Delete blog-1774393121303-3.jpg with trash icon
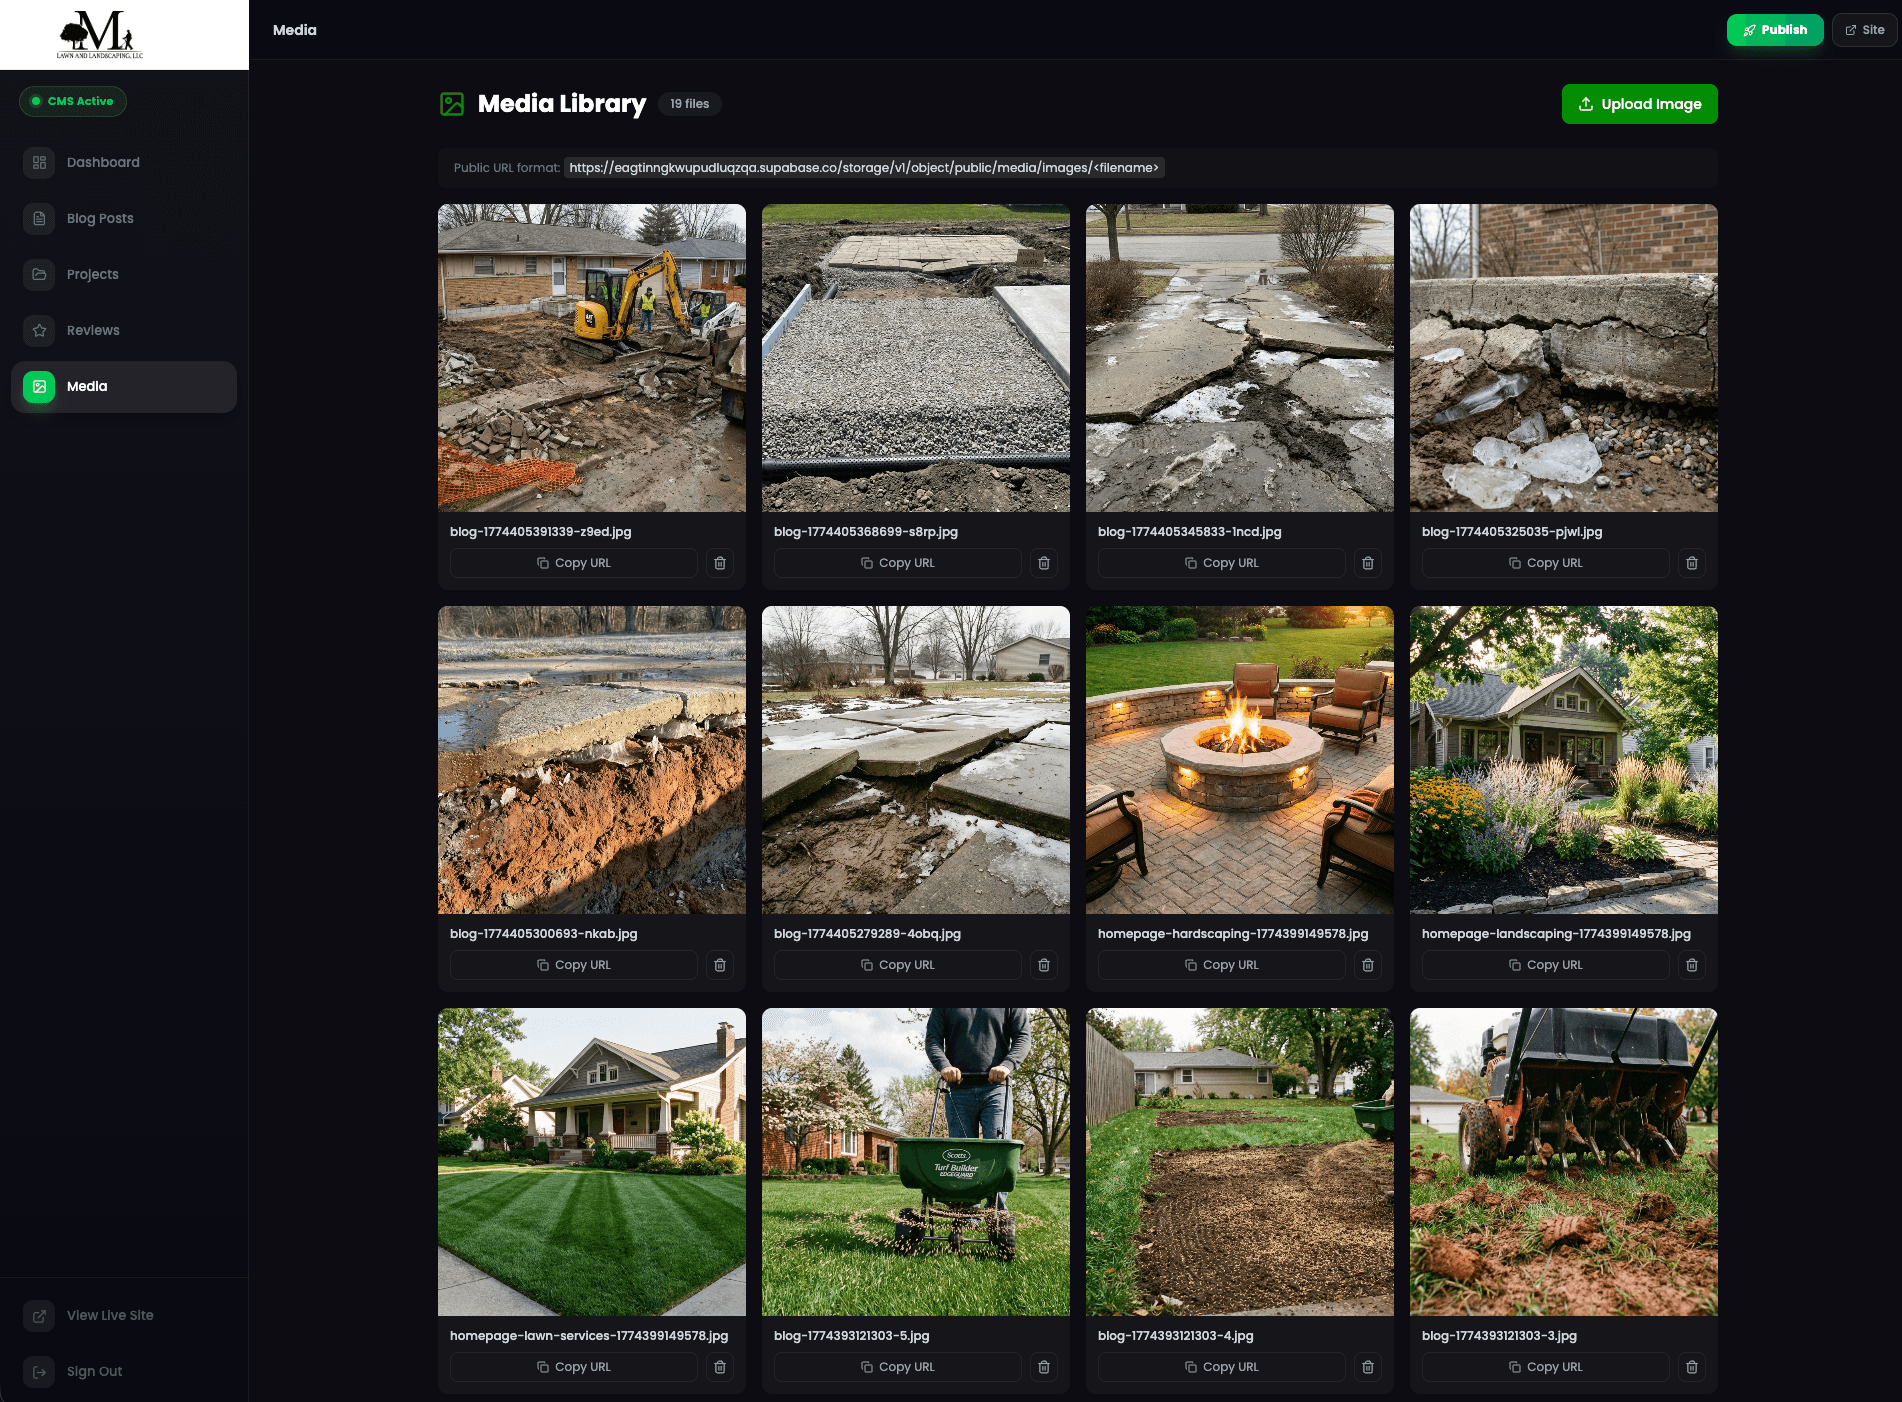Image resolution: width=1902 pixels, height=1402 pixels. tap(1692, 1367)
